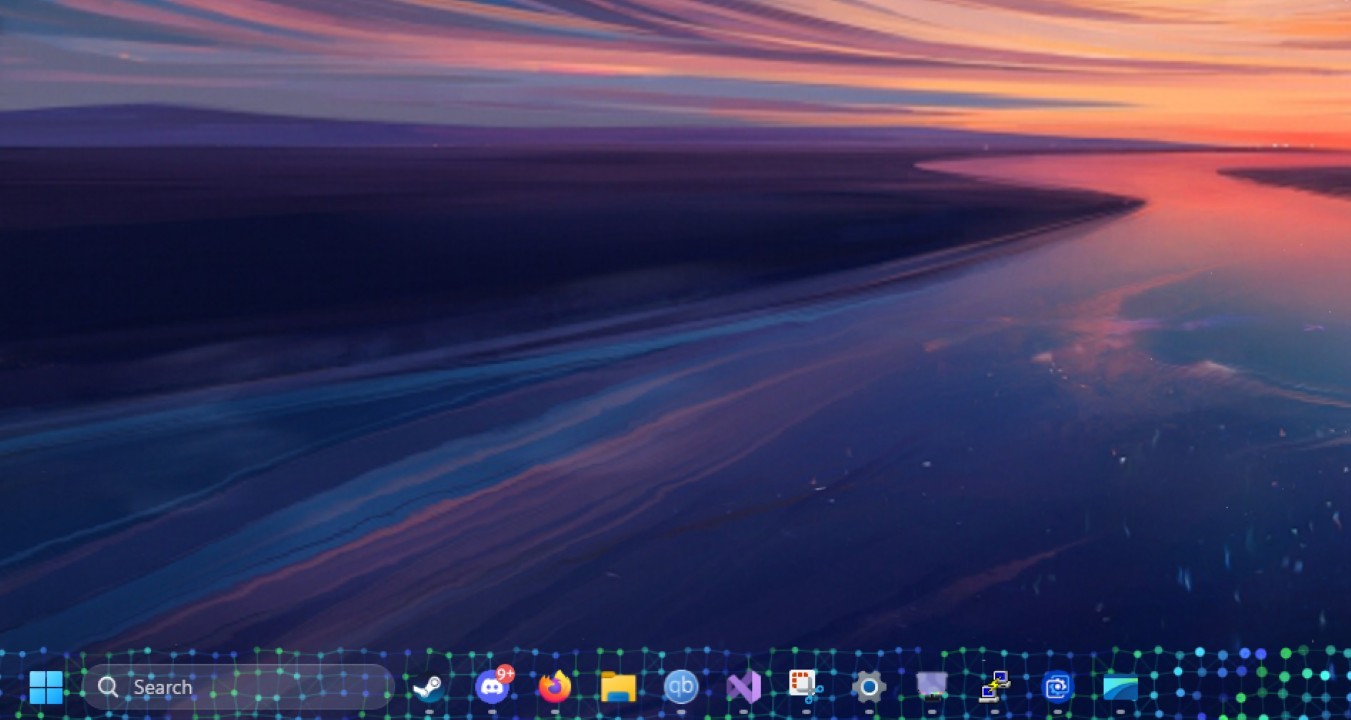The width and height of the screenshot is (1351, 720).
Task: Open the blue camera app icon
Action: tap(1057, 687)
